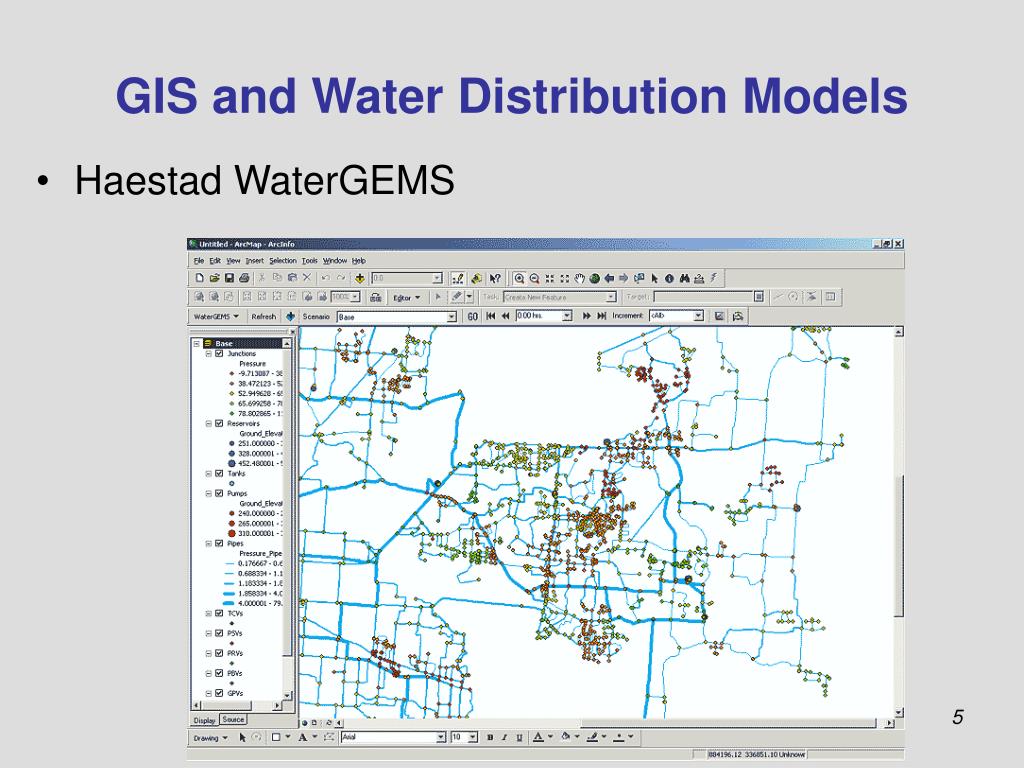Uncheck the GPVs layer checkbox

point(219,693)
